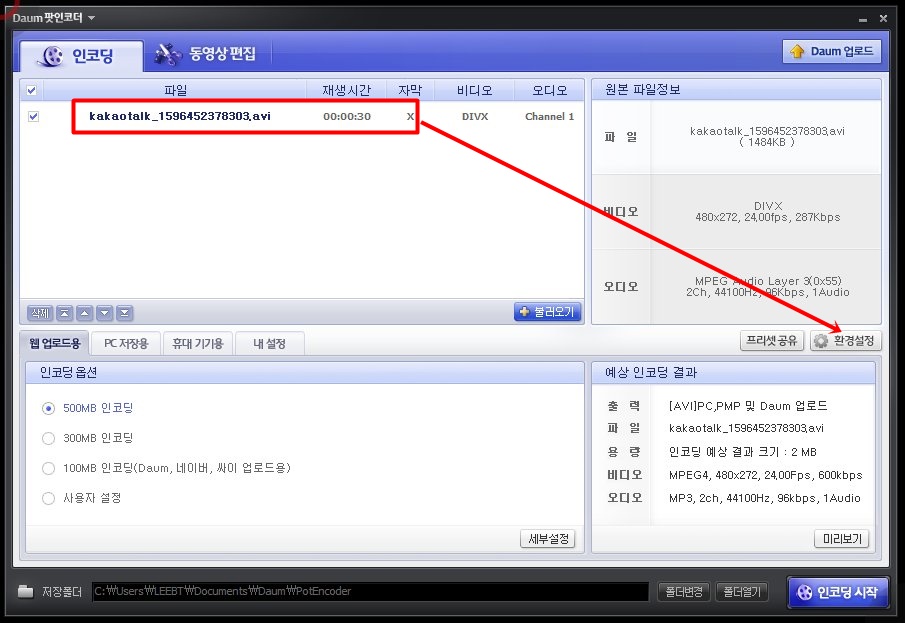Click the 자막 column header
Viewport: 905px width, 623px height.
coord(410,90)
